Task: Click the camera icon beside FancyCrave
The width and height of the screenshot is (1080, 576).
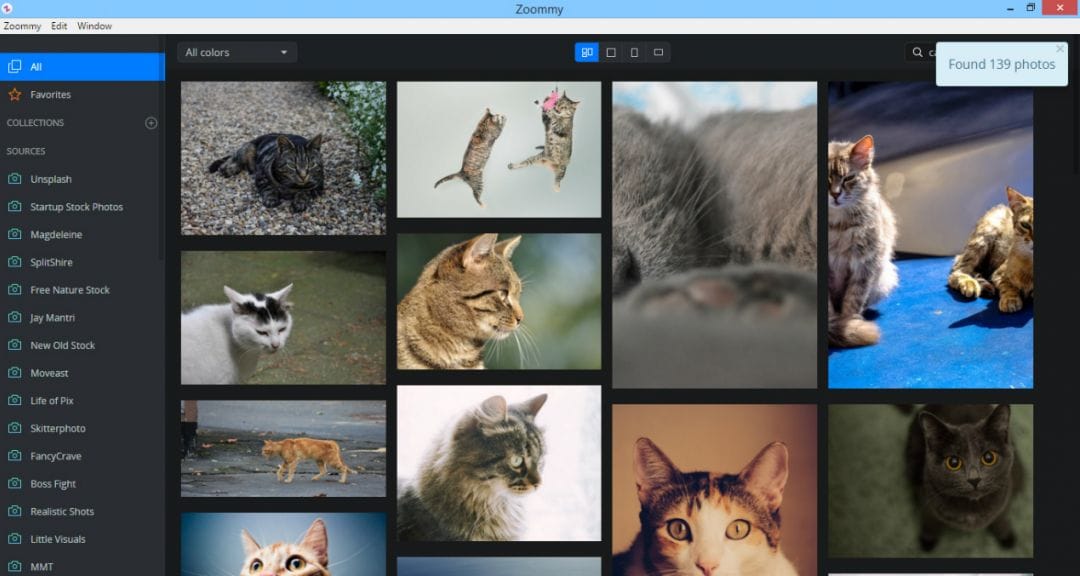Action: tap(14, 455)
